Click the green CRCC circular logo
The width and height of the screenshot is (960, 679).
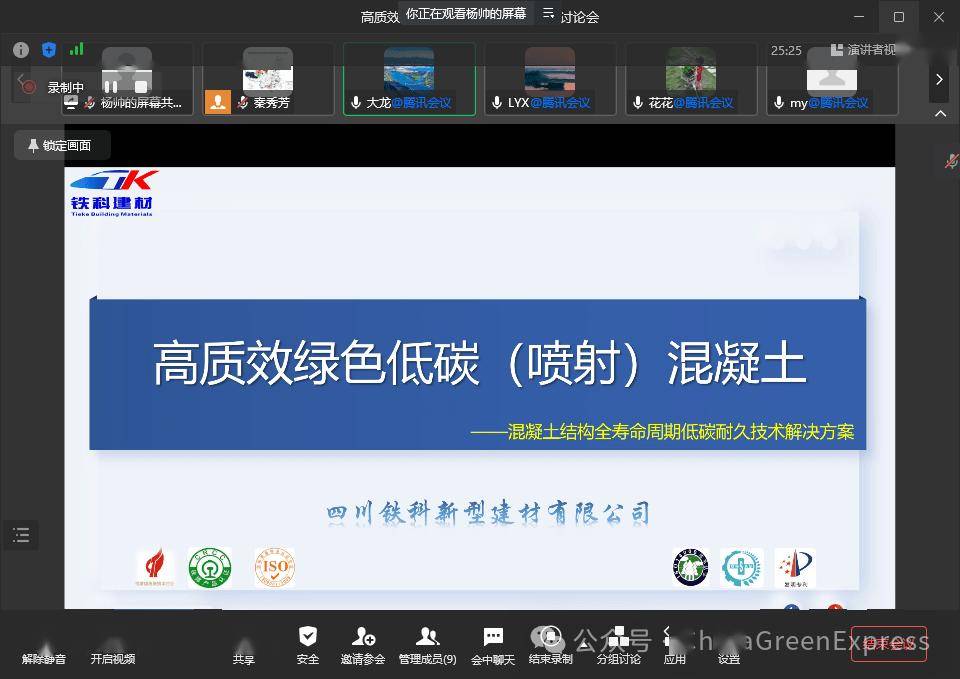[x=210, y=568]
